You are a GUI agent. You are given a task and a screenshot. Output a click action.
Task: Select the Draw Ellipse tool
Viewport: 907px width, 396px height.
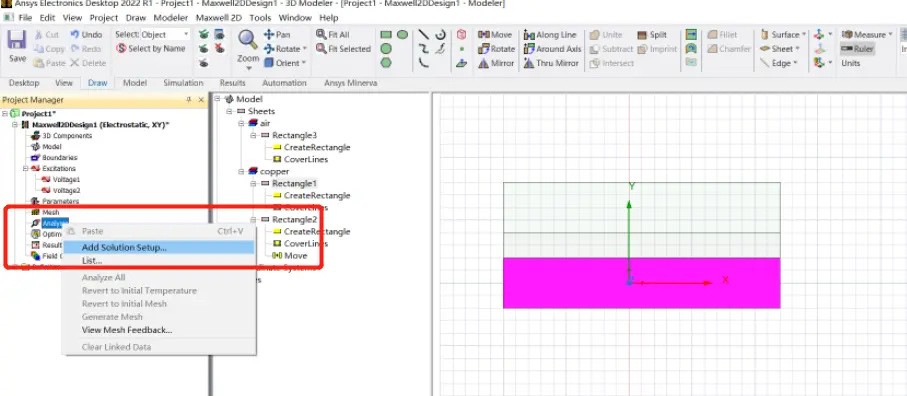(403, 35)
